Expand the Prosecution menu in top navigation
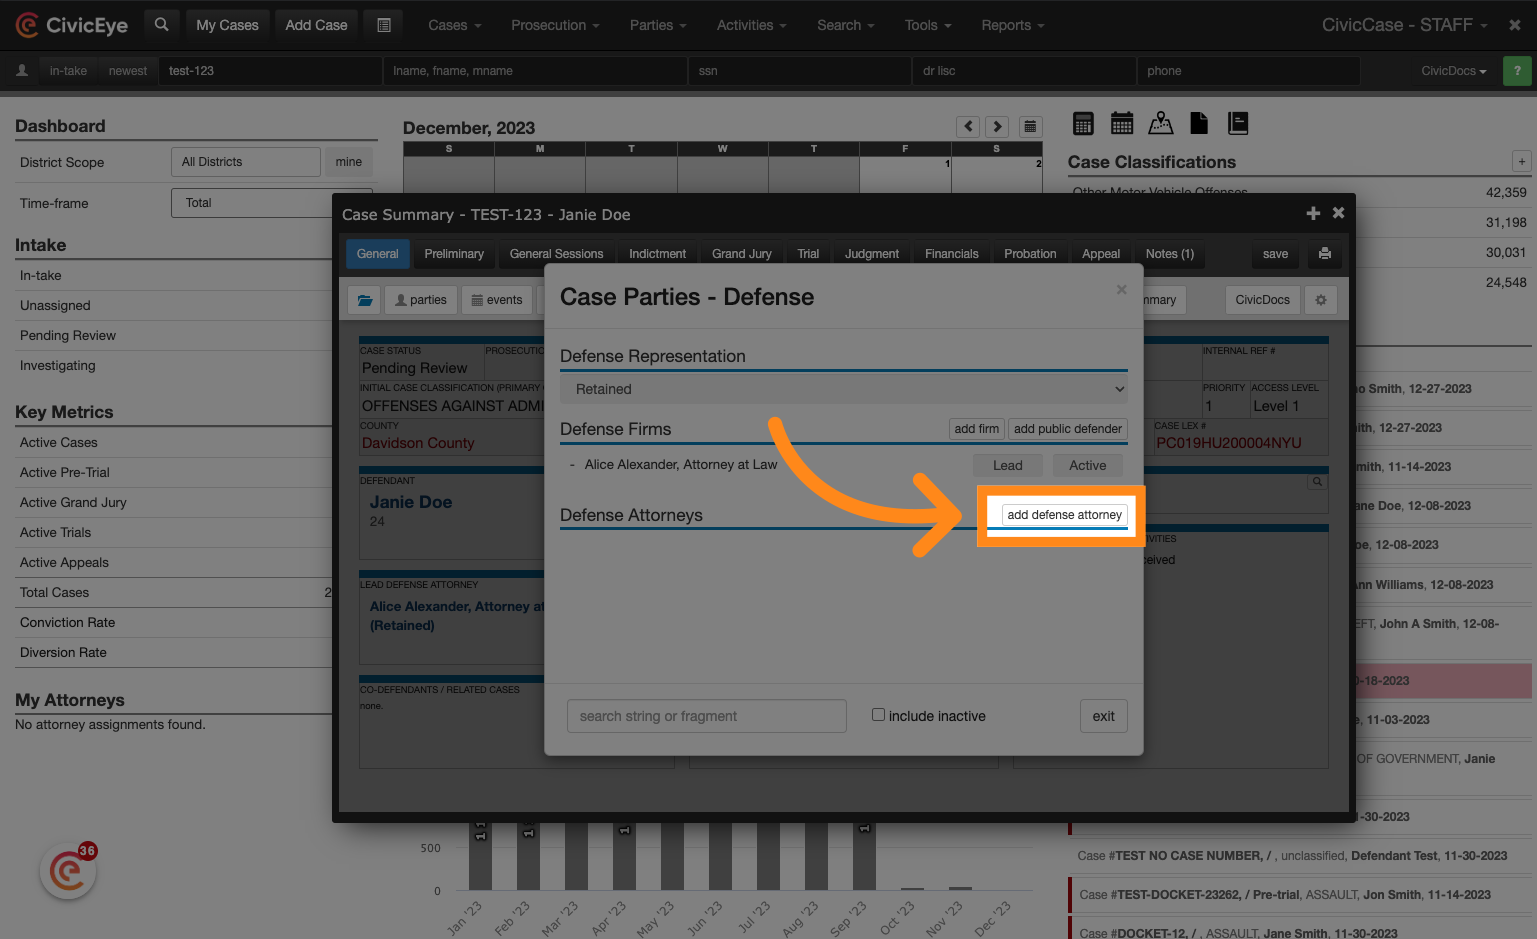1537x939 pixels. 555,25
